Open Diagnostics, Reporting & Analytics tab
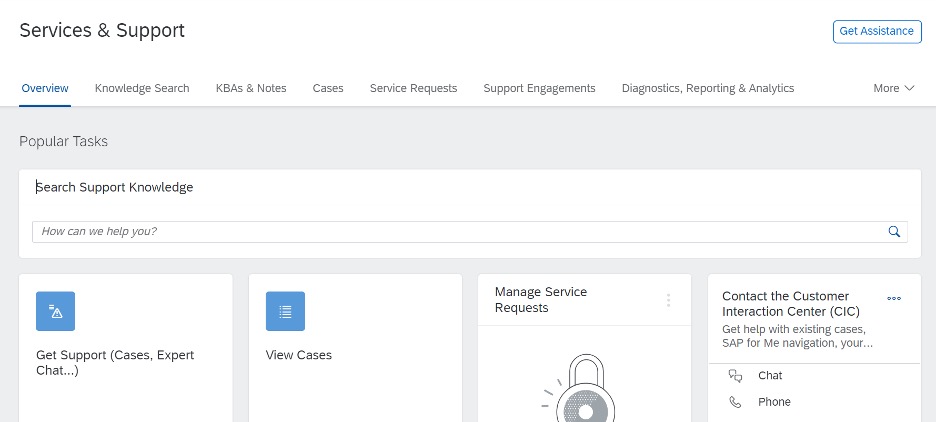936x422 pixels. [708, 88]
